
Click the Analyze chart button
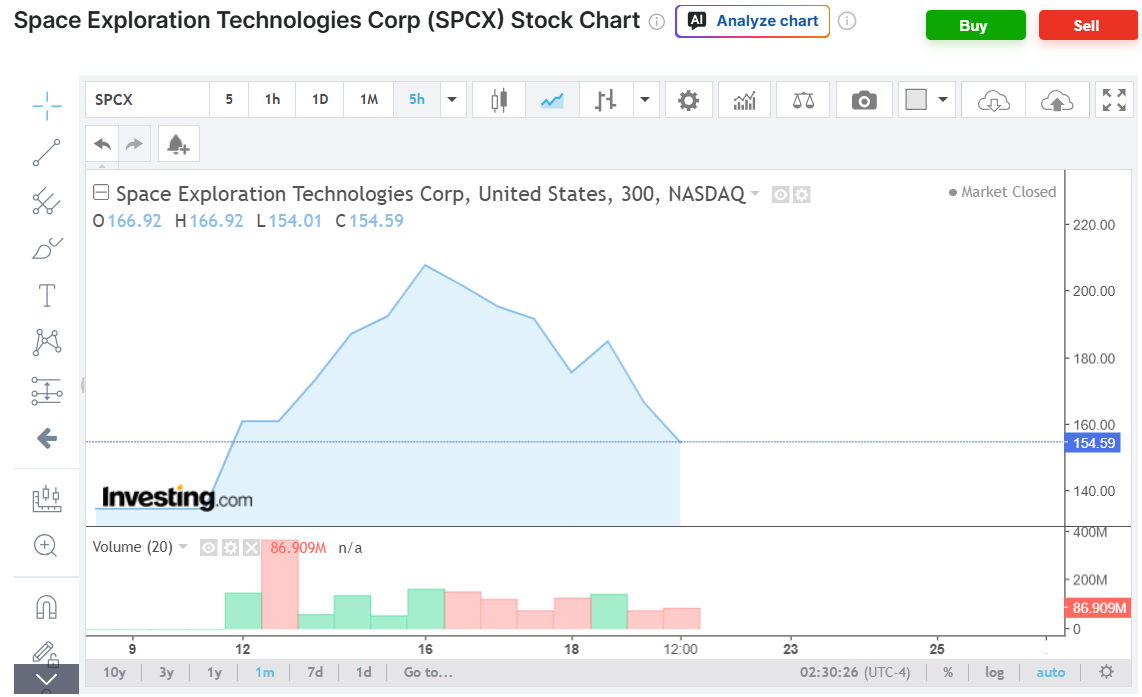(x=752, y=21)
